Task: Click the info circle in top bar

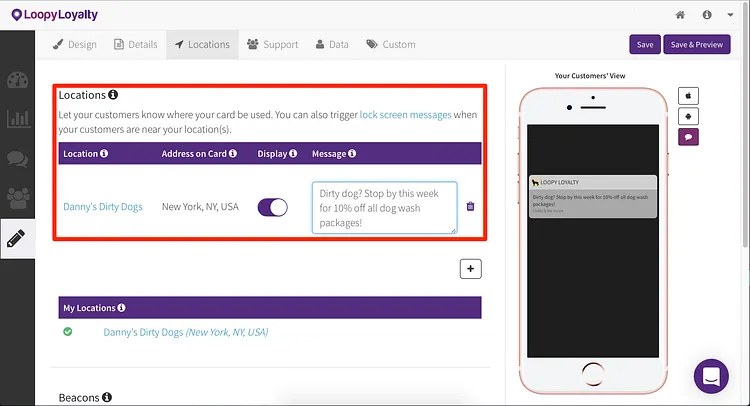Action: [706, 15]
